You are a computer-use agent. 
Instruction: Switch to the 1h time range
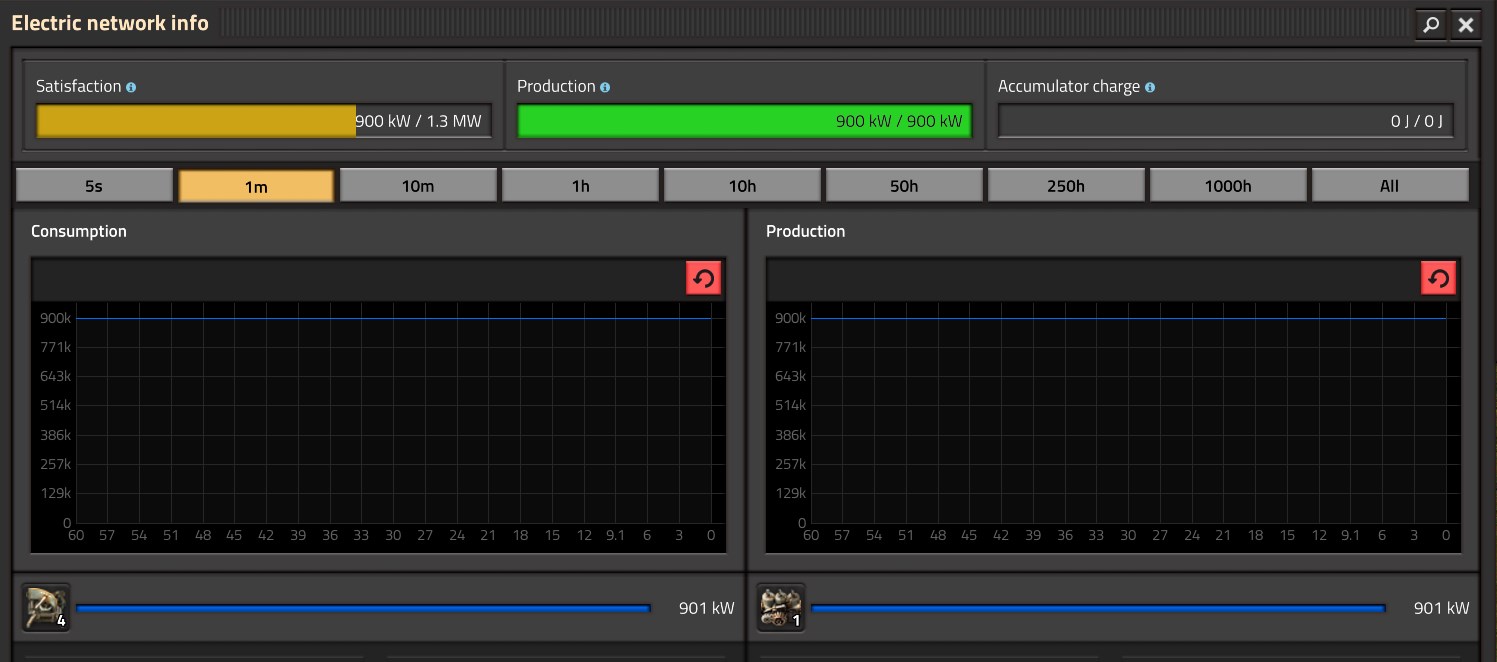(580, 186)
